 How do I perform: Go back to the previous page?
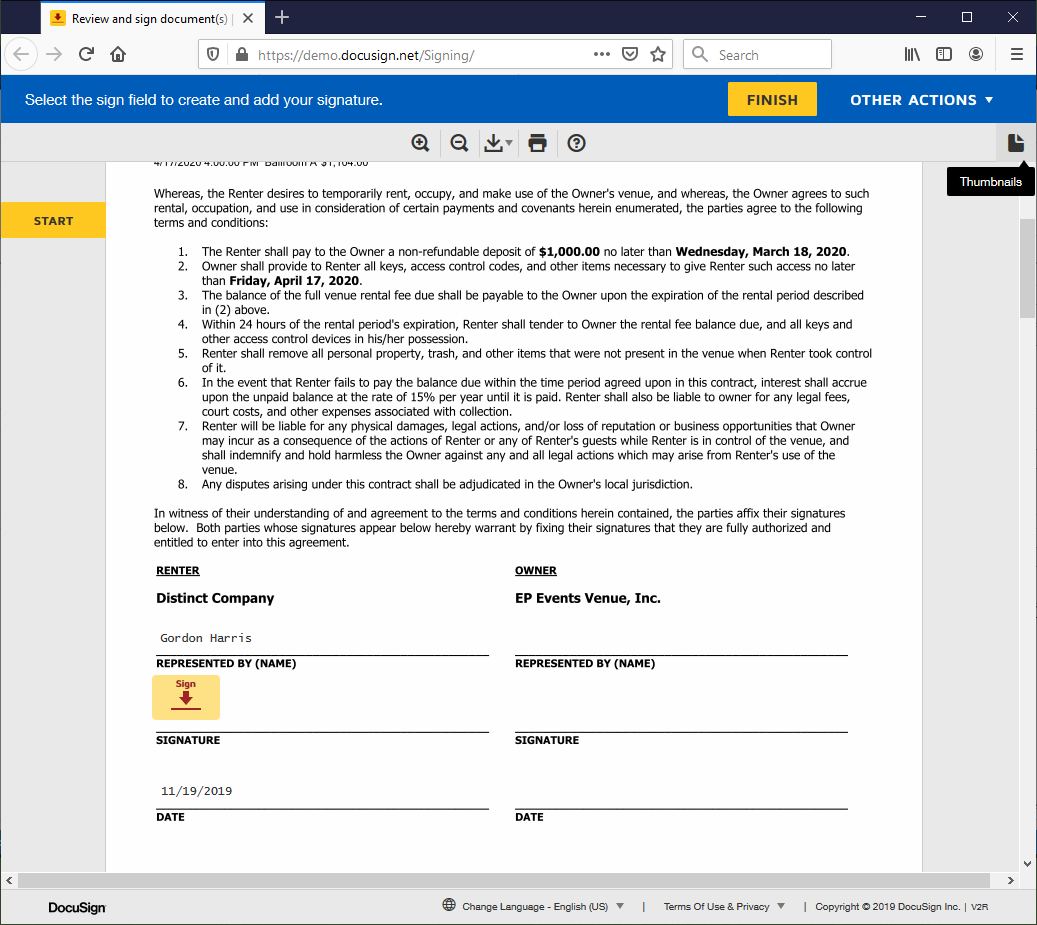click(21, 54)
